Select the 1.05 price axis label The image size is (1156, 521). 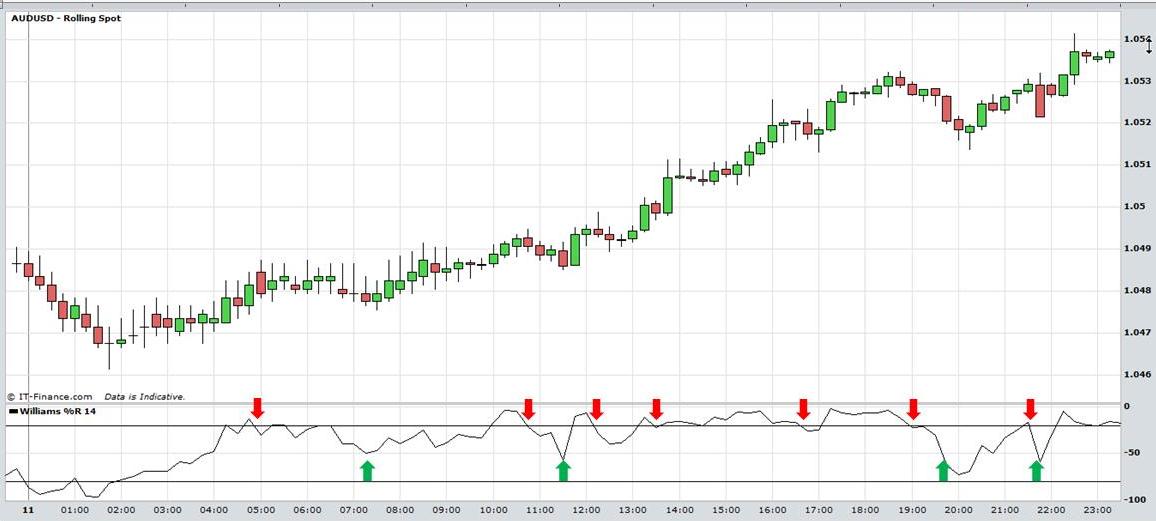1133,206
